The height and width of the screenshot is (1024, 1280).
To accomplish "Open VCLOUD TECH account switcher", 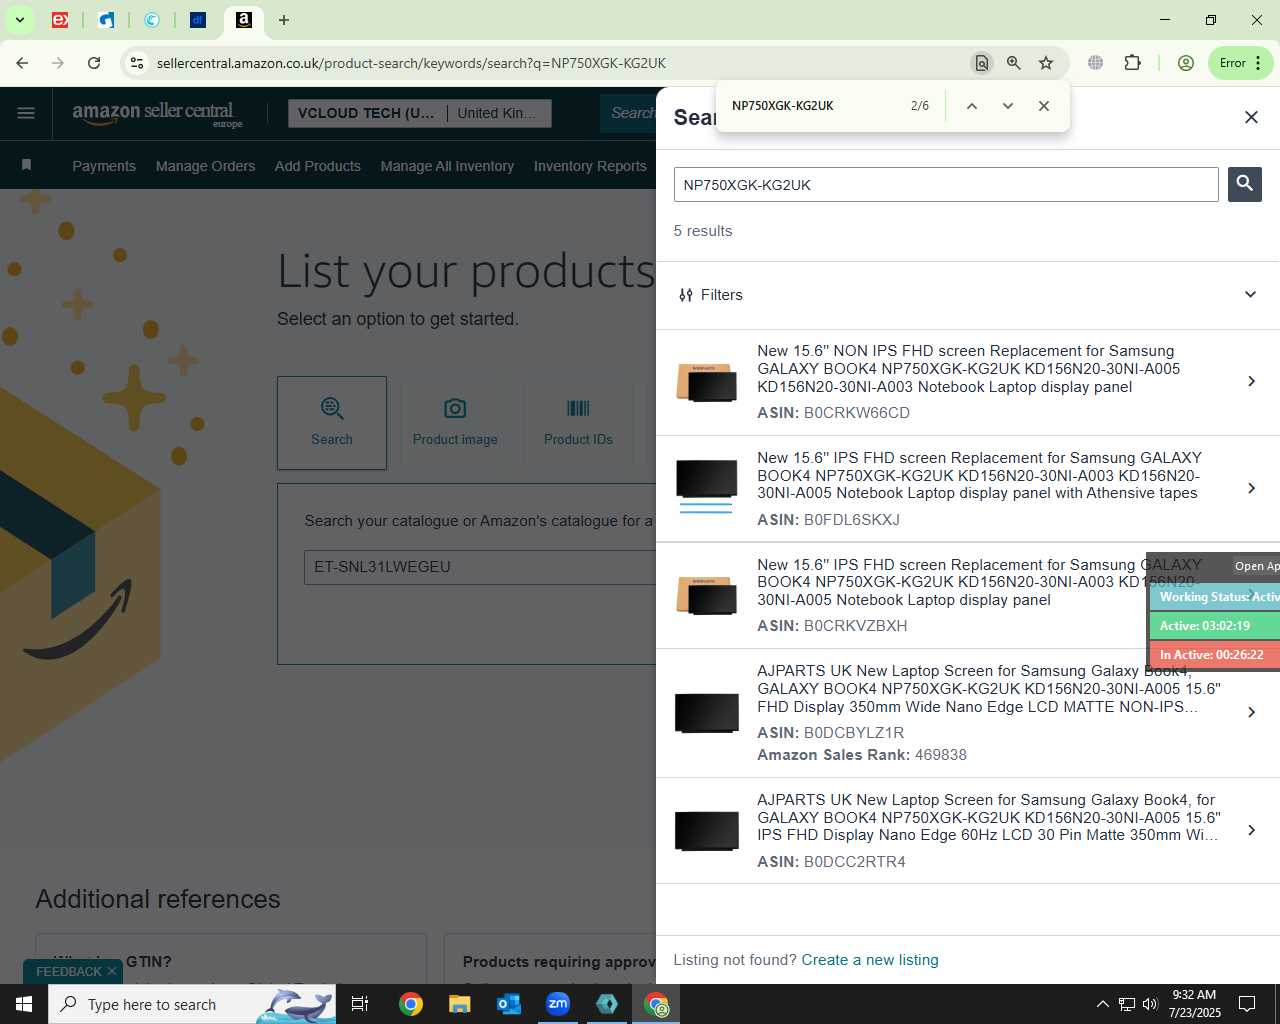I will (419, 113).
